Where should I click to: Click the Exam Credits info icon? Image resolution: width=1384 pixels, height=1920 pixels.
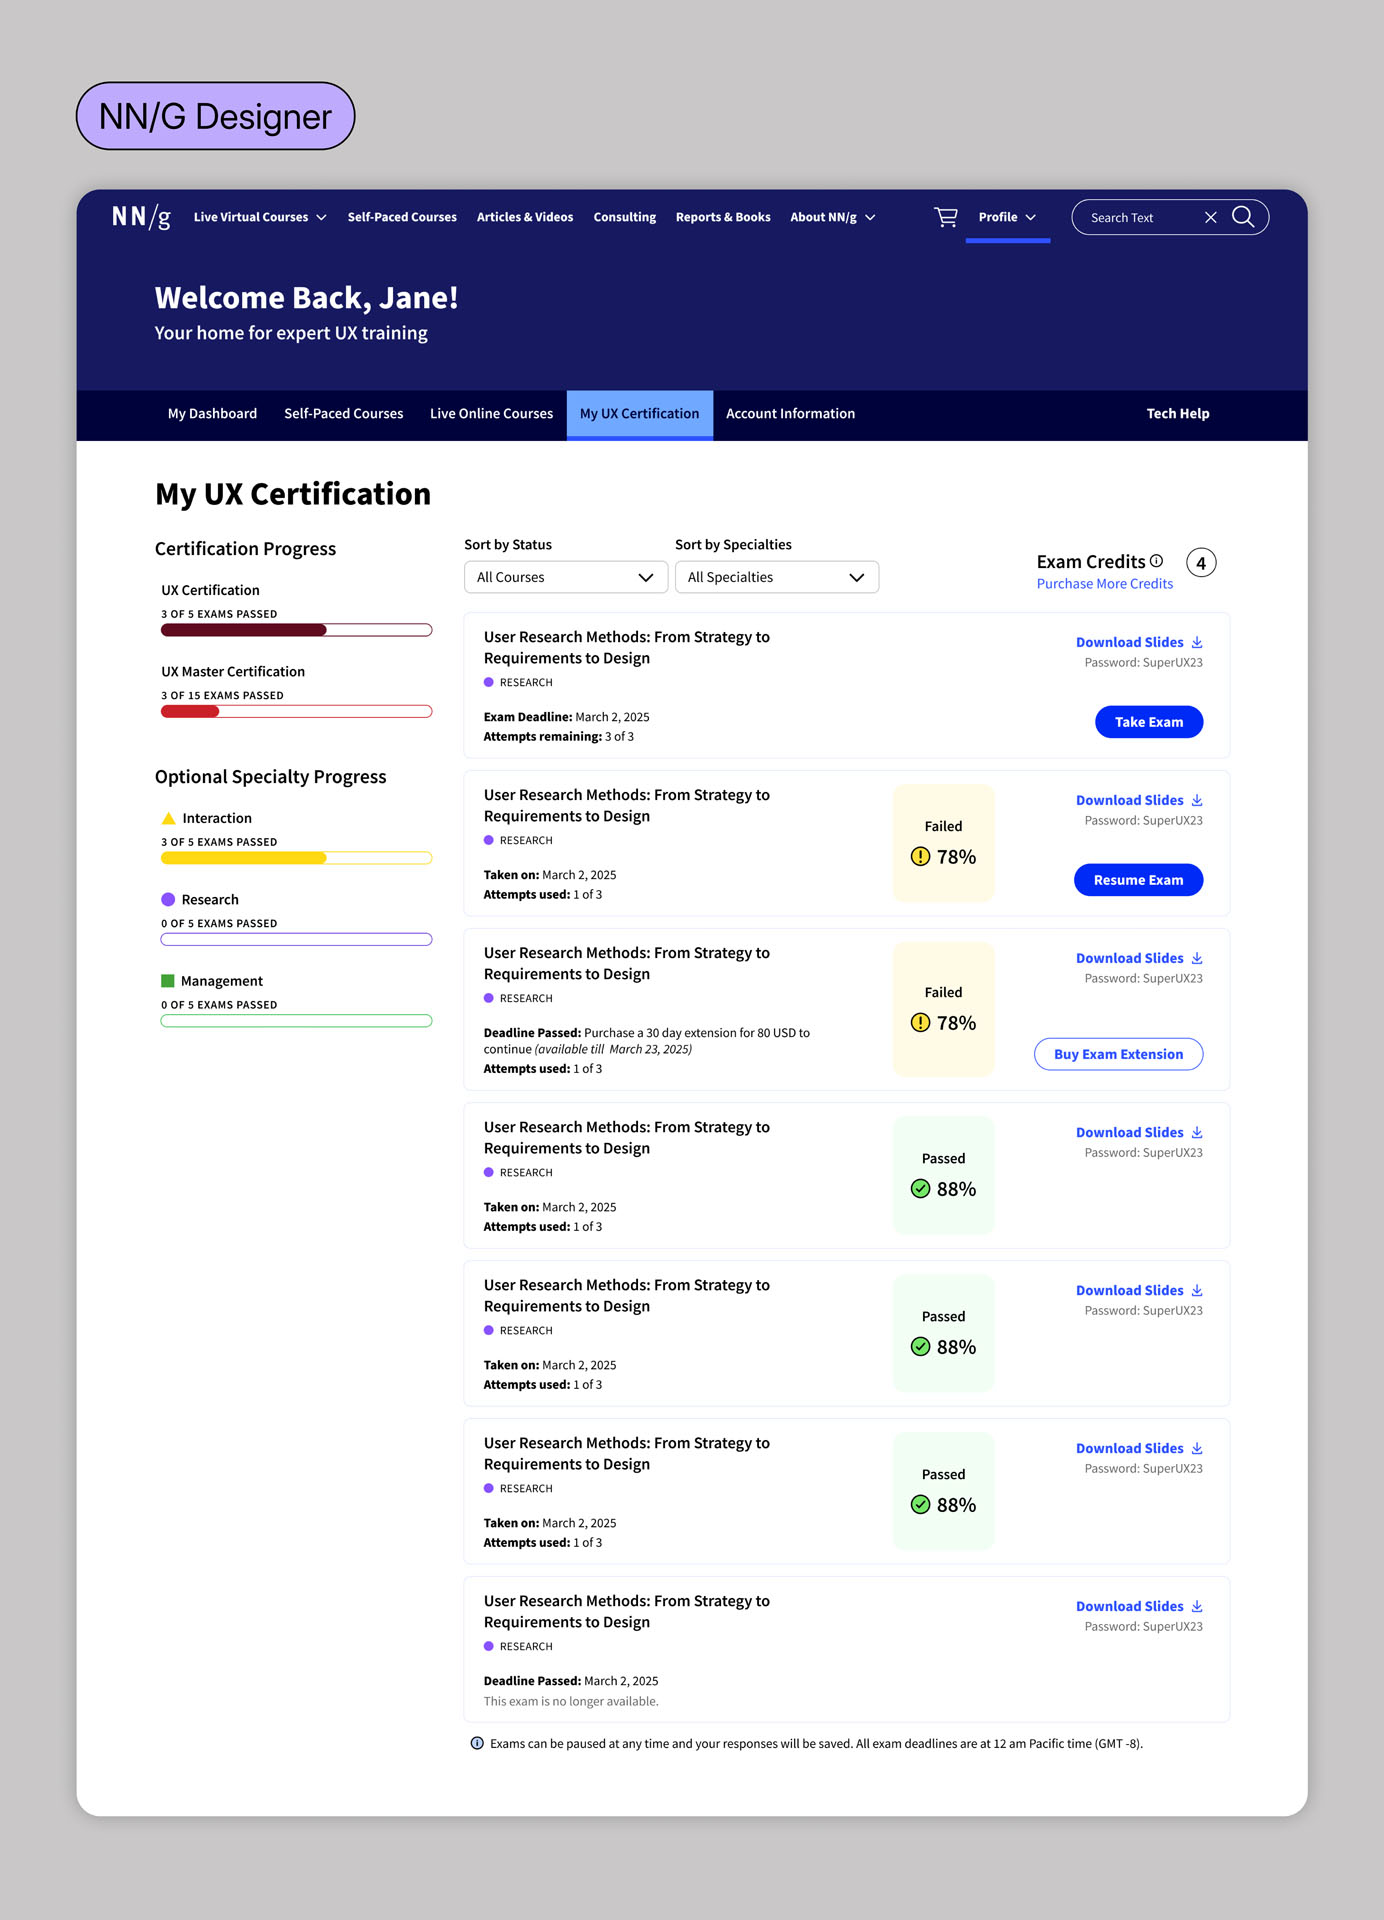[1156, 561]
